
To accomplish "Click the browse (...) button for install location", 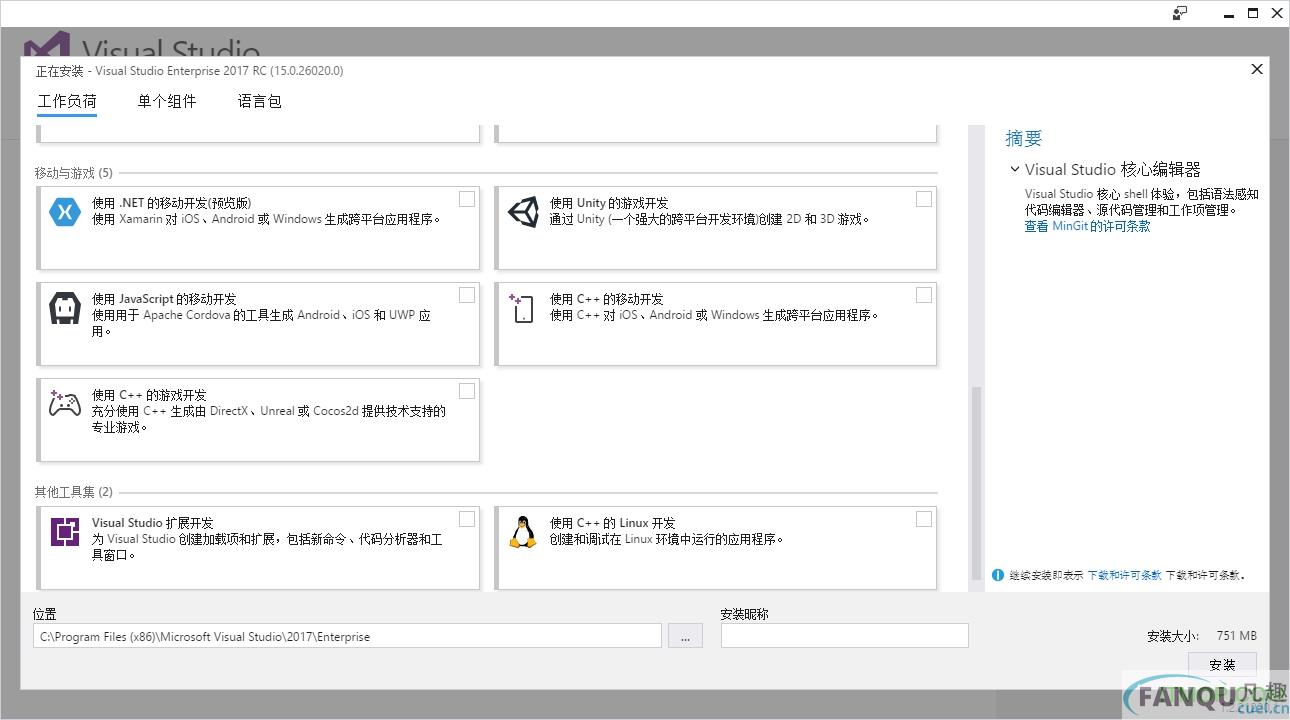I will pos(685,636).
